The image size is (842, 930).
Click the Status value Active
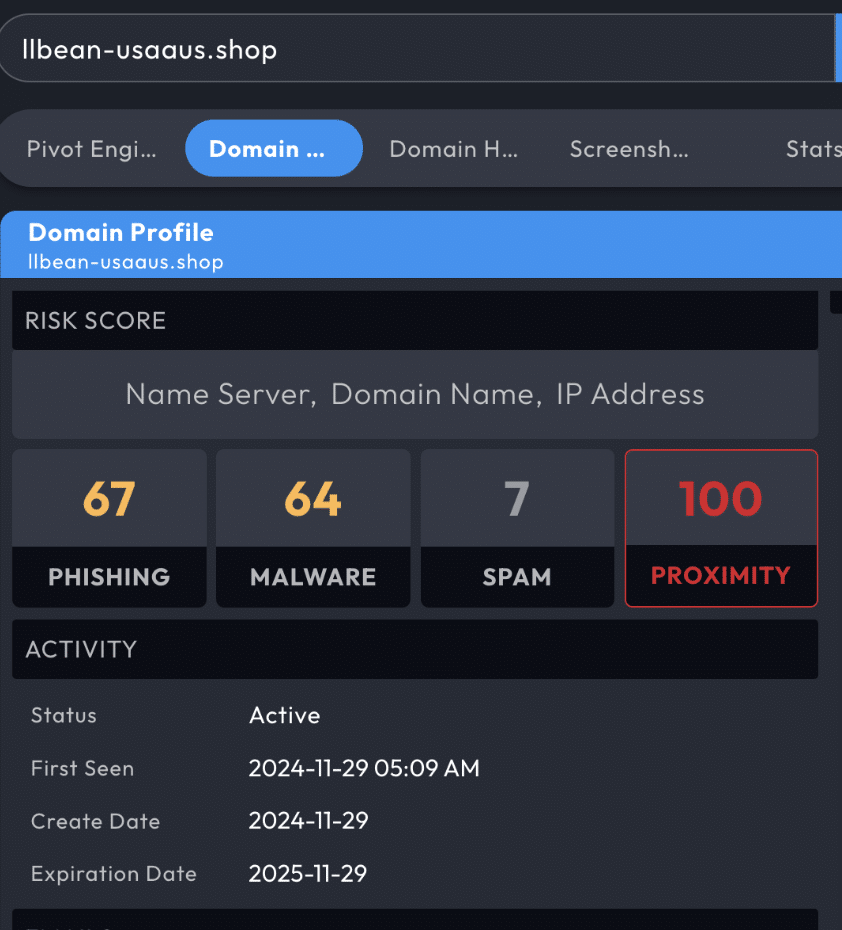285,715
